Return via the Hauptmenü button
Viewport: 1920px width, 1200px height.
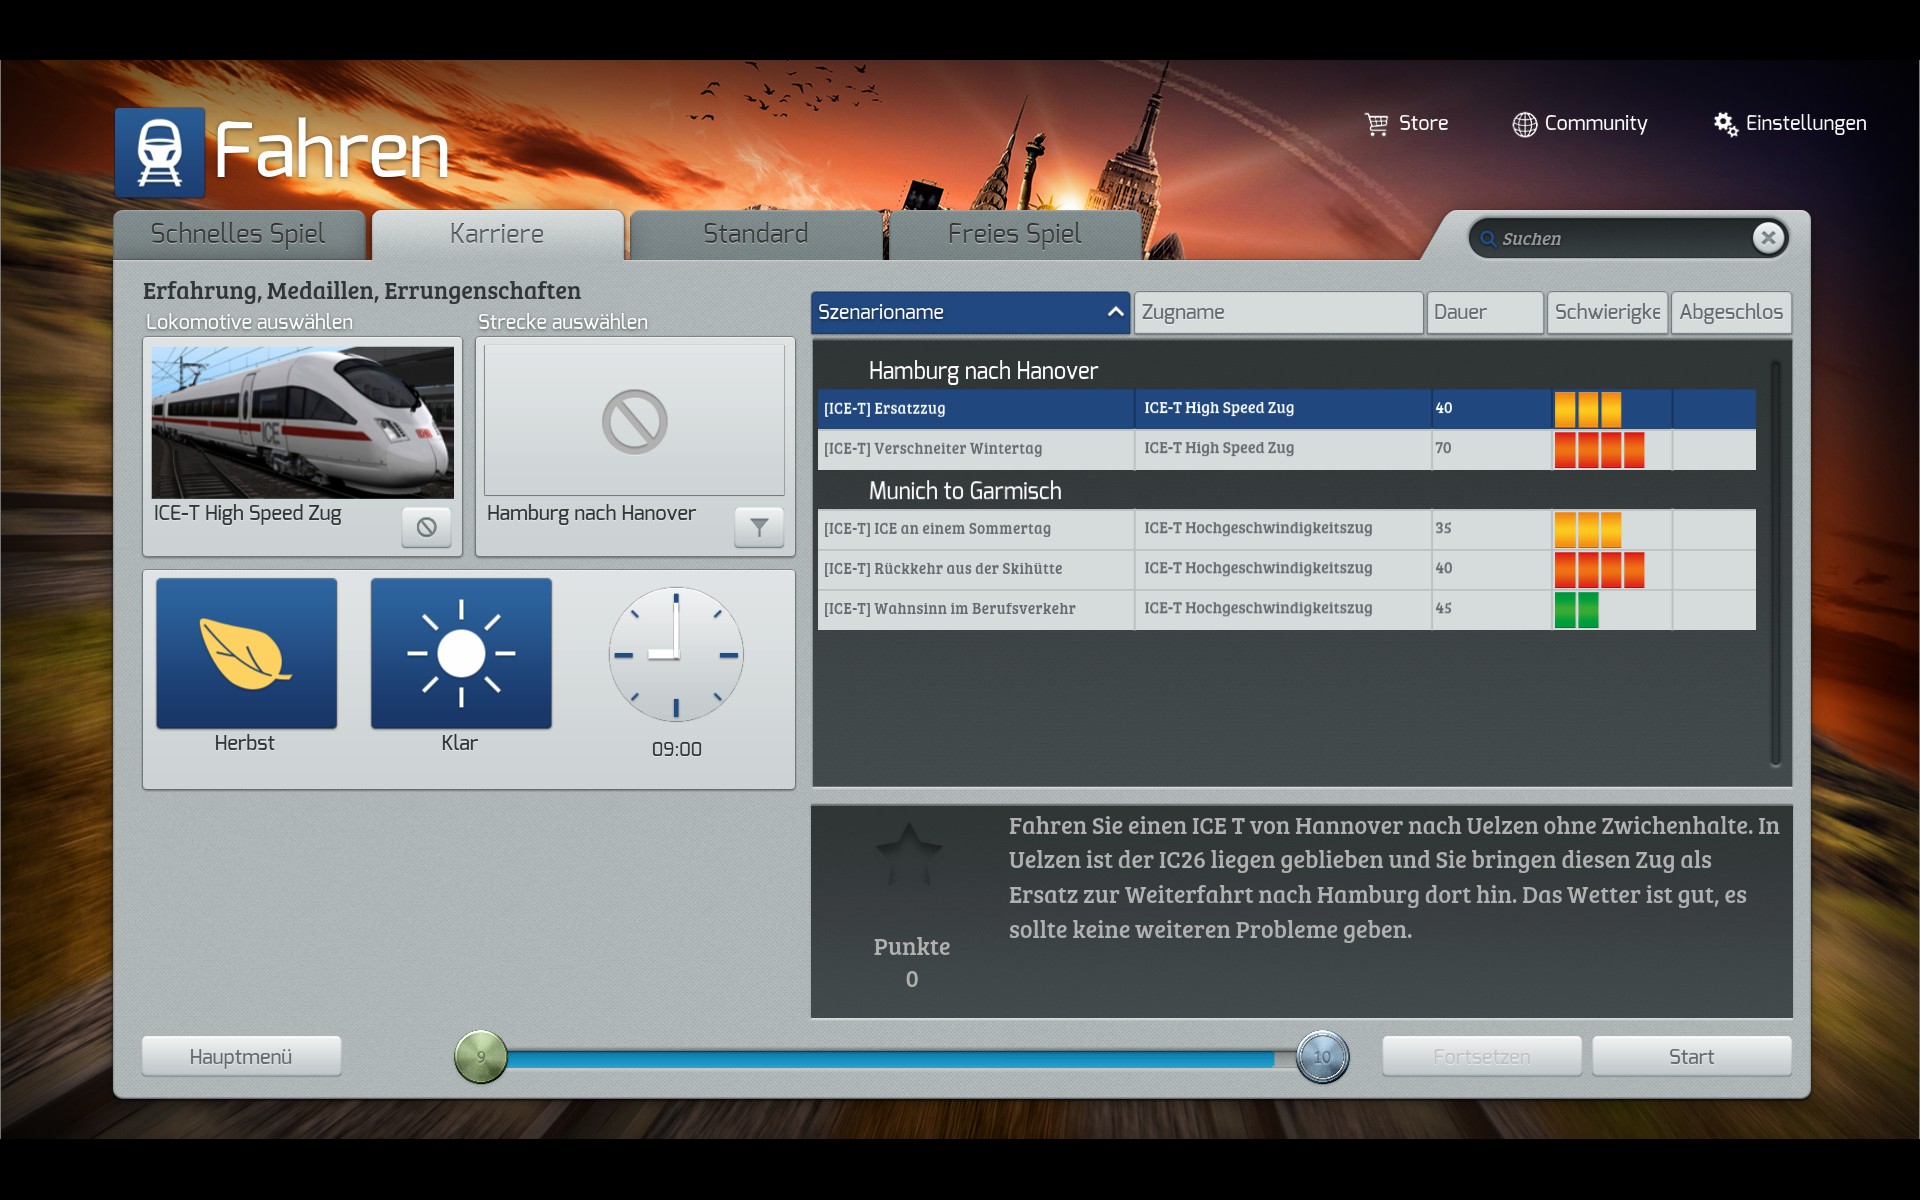pos(241,1057)
